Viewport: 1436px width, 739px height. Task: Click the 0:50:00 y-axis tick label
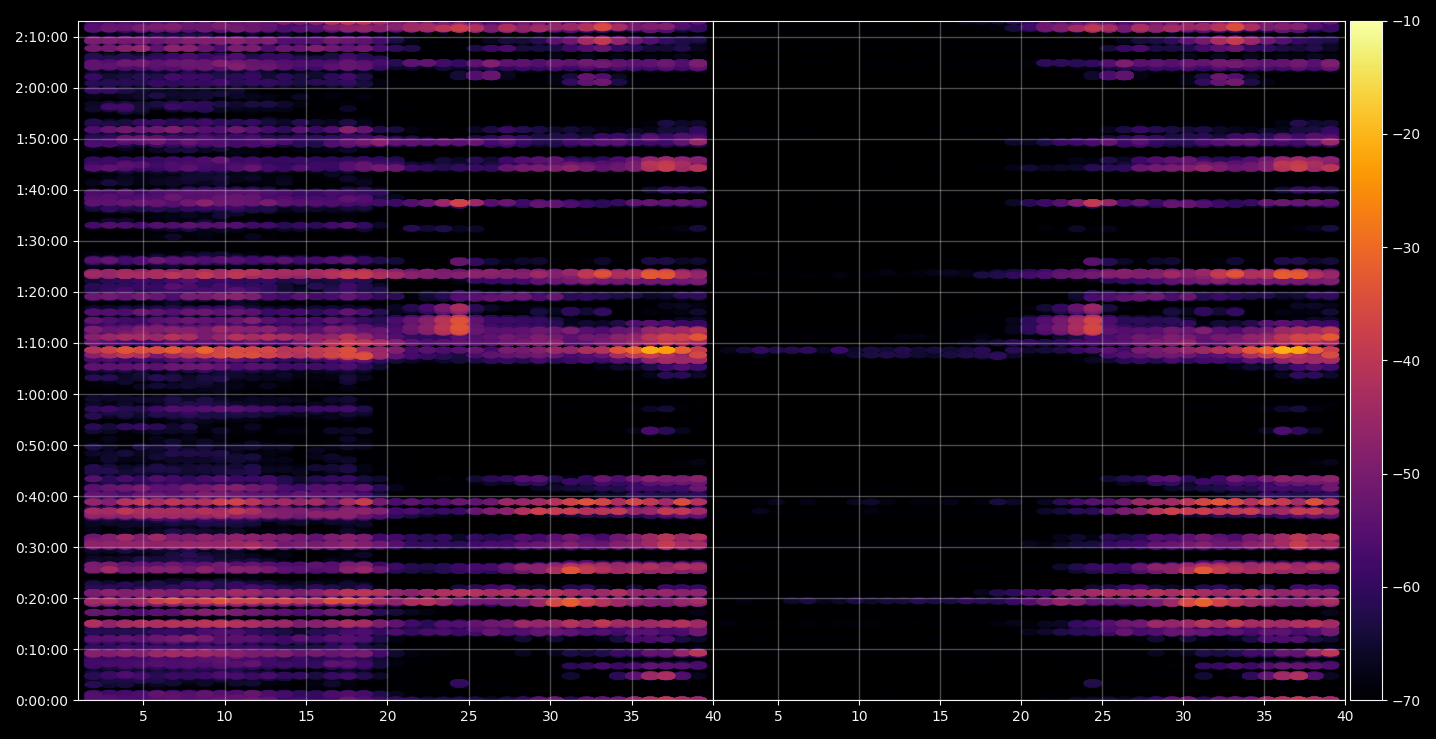pos(41,445)
